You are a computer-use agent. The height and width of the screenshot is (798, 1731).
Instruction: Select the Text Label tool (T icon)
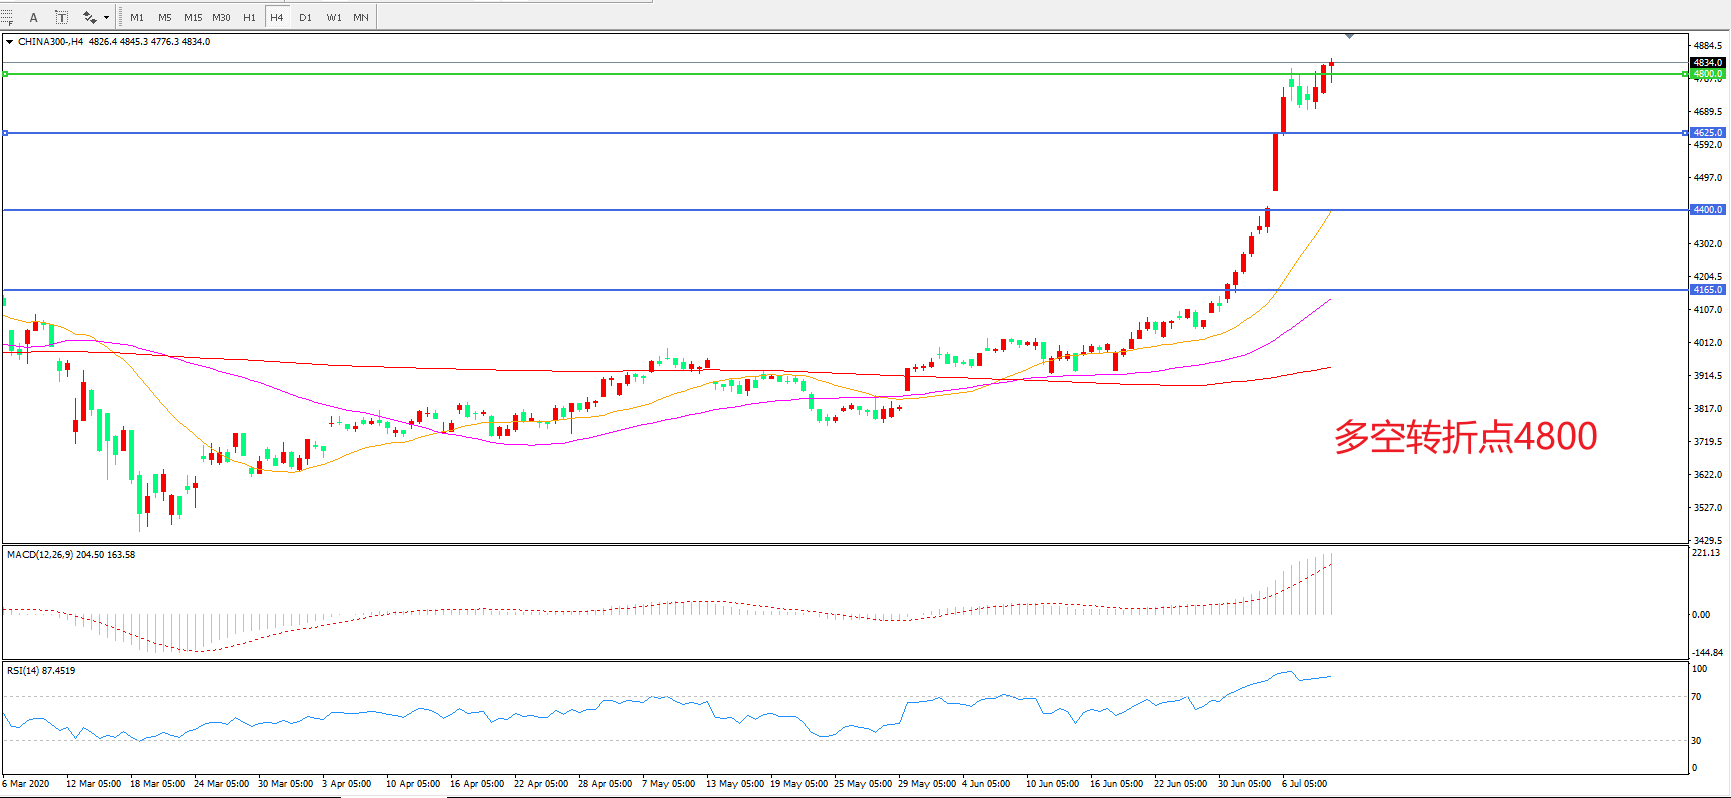point(61,17)
